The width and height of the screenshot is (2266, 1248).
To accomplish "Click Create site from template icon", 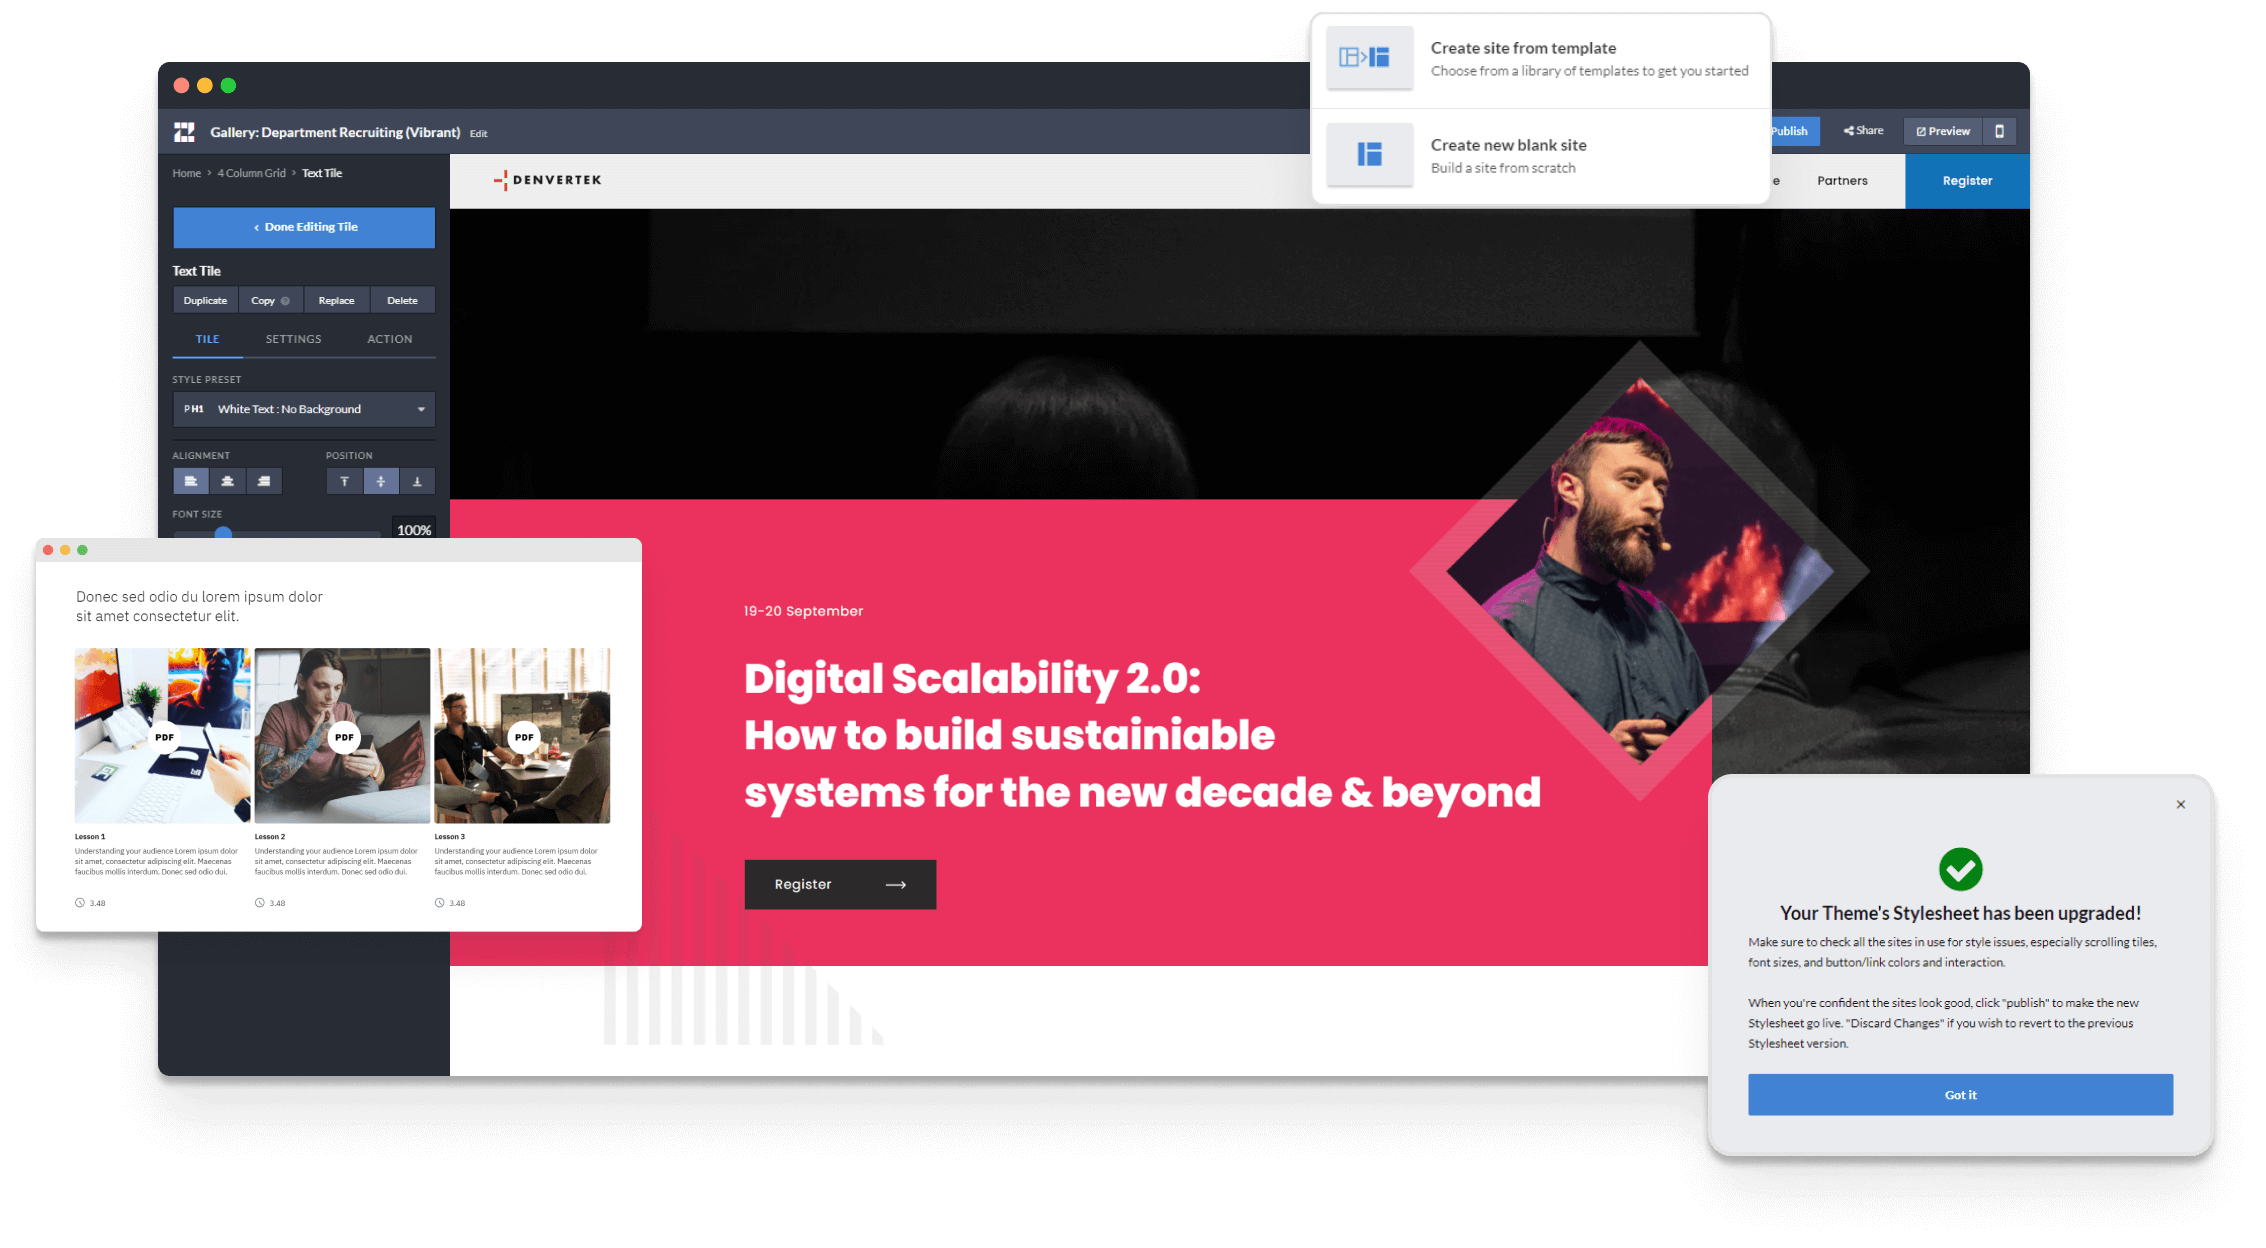I will coord(1369,57).
